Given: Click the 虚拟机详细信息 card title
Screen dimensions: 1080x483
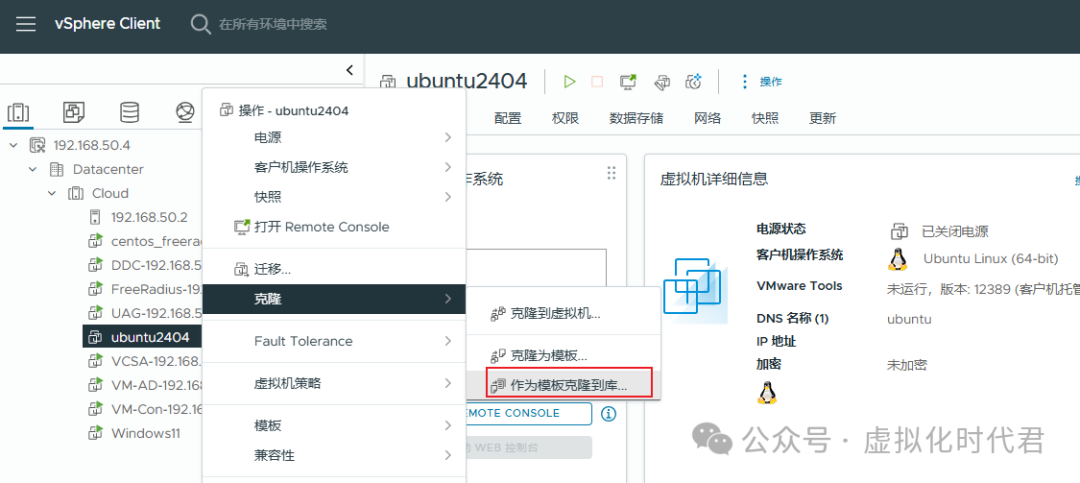Looking at the screenshot, I should click(x=714, y=179).
